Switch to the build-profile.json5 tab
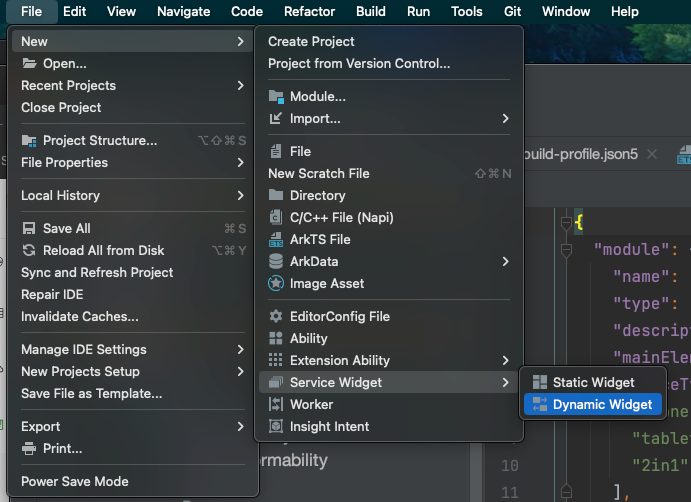The image size is (691, 502). click(581, 154)
